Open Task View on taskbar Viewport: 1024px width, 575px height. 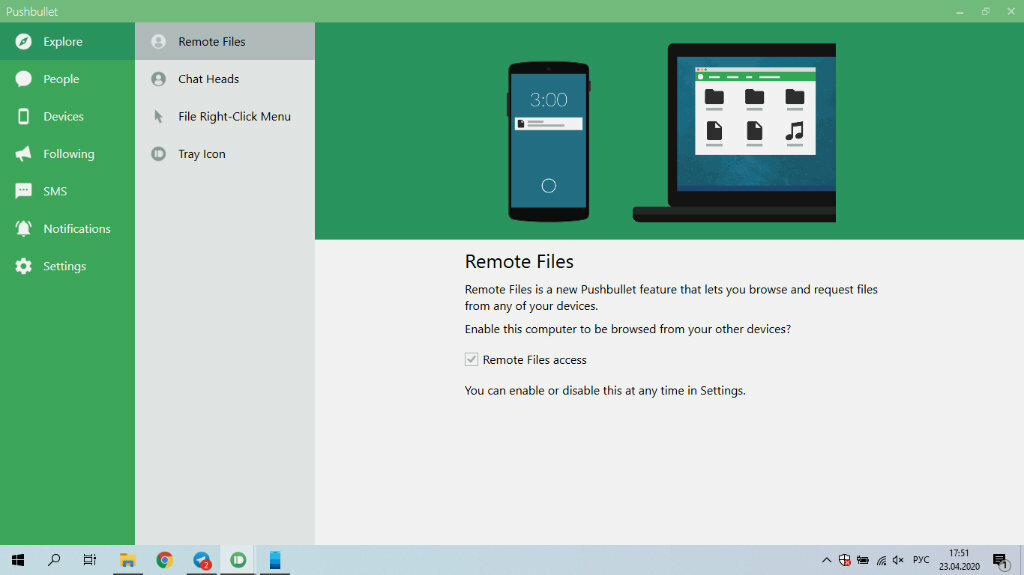[x=90, y=560]
